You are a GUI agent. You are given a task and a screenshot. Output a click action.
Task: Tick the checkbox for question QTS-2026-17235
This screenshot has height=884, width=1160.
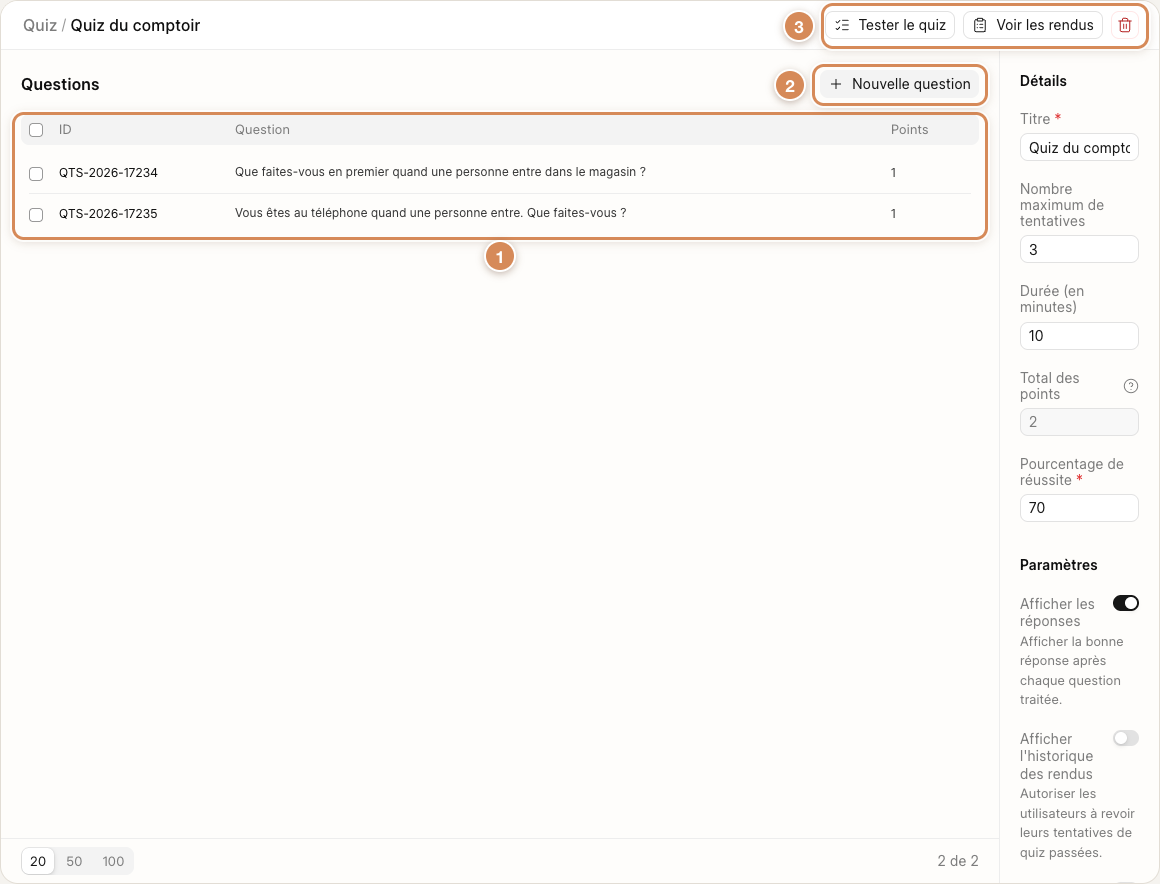click(x=36, y=215)
